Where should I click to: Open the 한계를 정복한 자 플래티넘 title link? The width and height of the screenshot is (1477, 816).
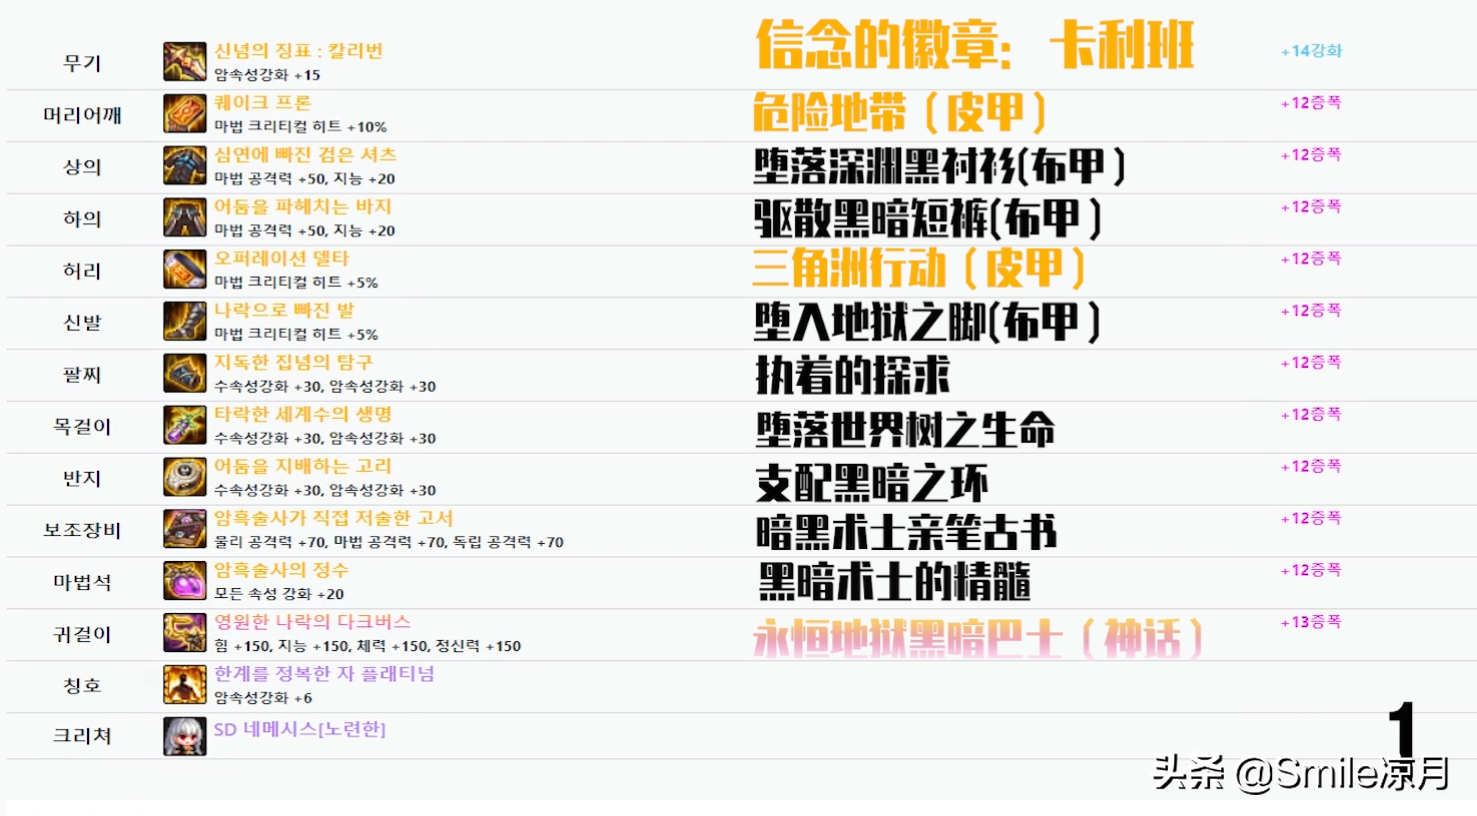click(x=324, y=675)
